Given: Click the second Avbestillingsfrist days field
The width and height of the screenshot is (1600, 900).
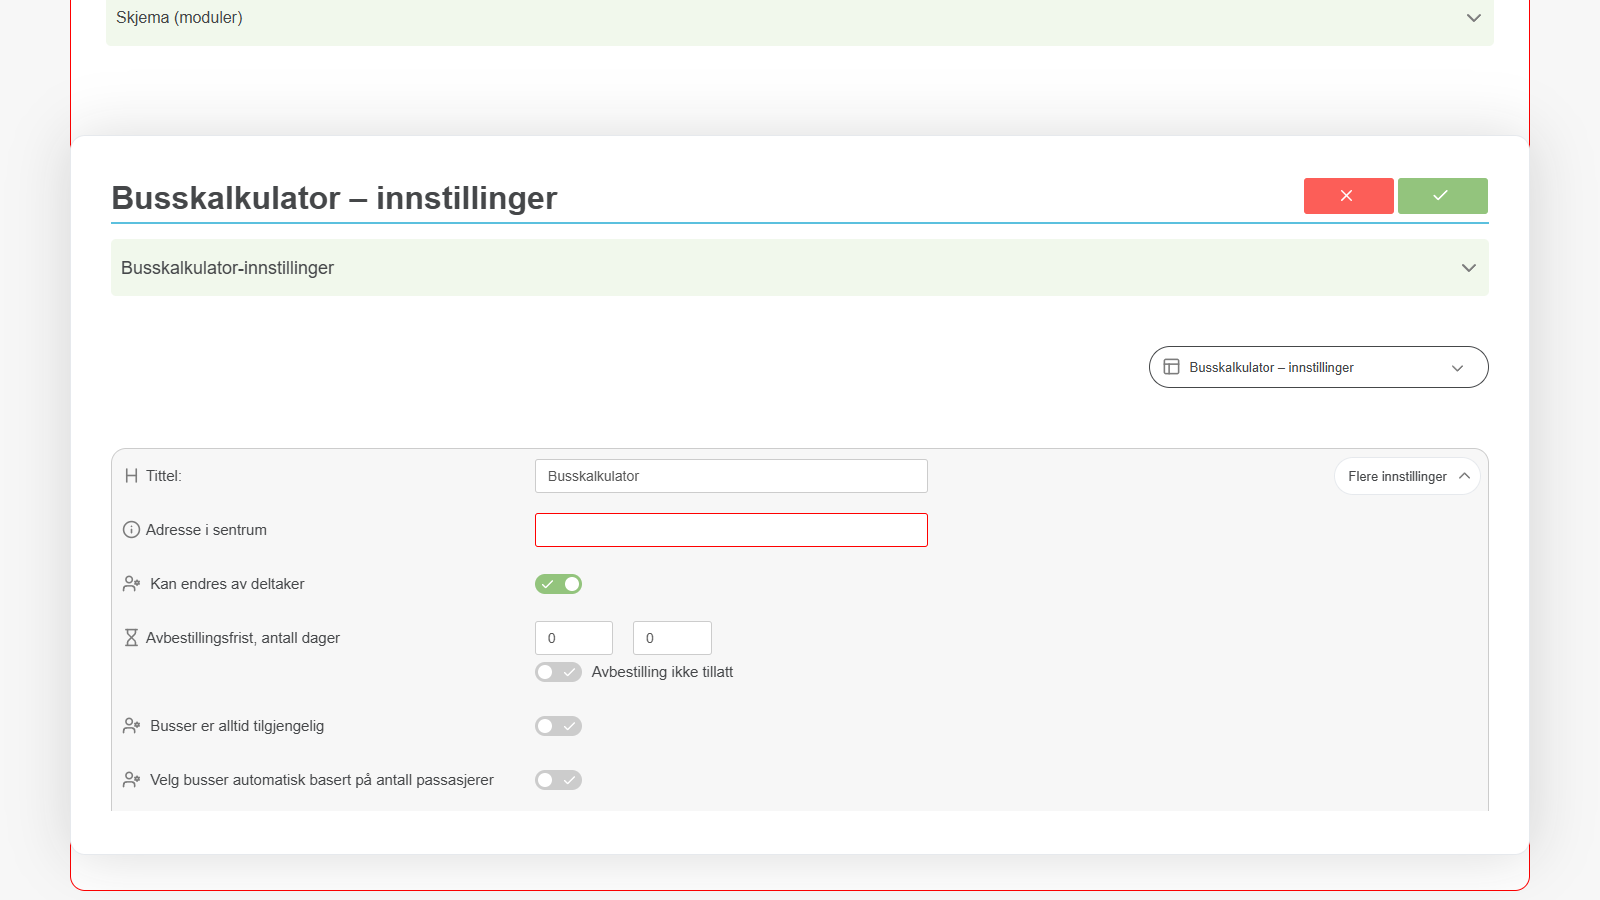Looking at the screenshot, I should 672,638.
